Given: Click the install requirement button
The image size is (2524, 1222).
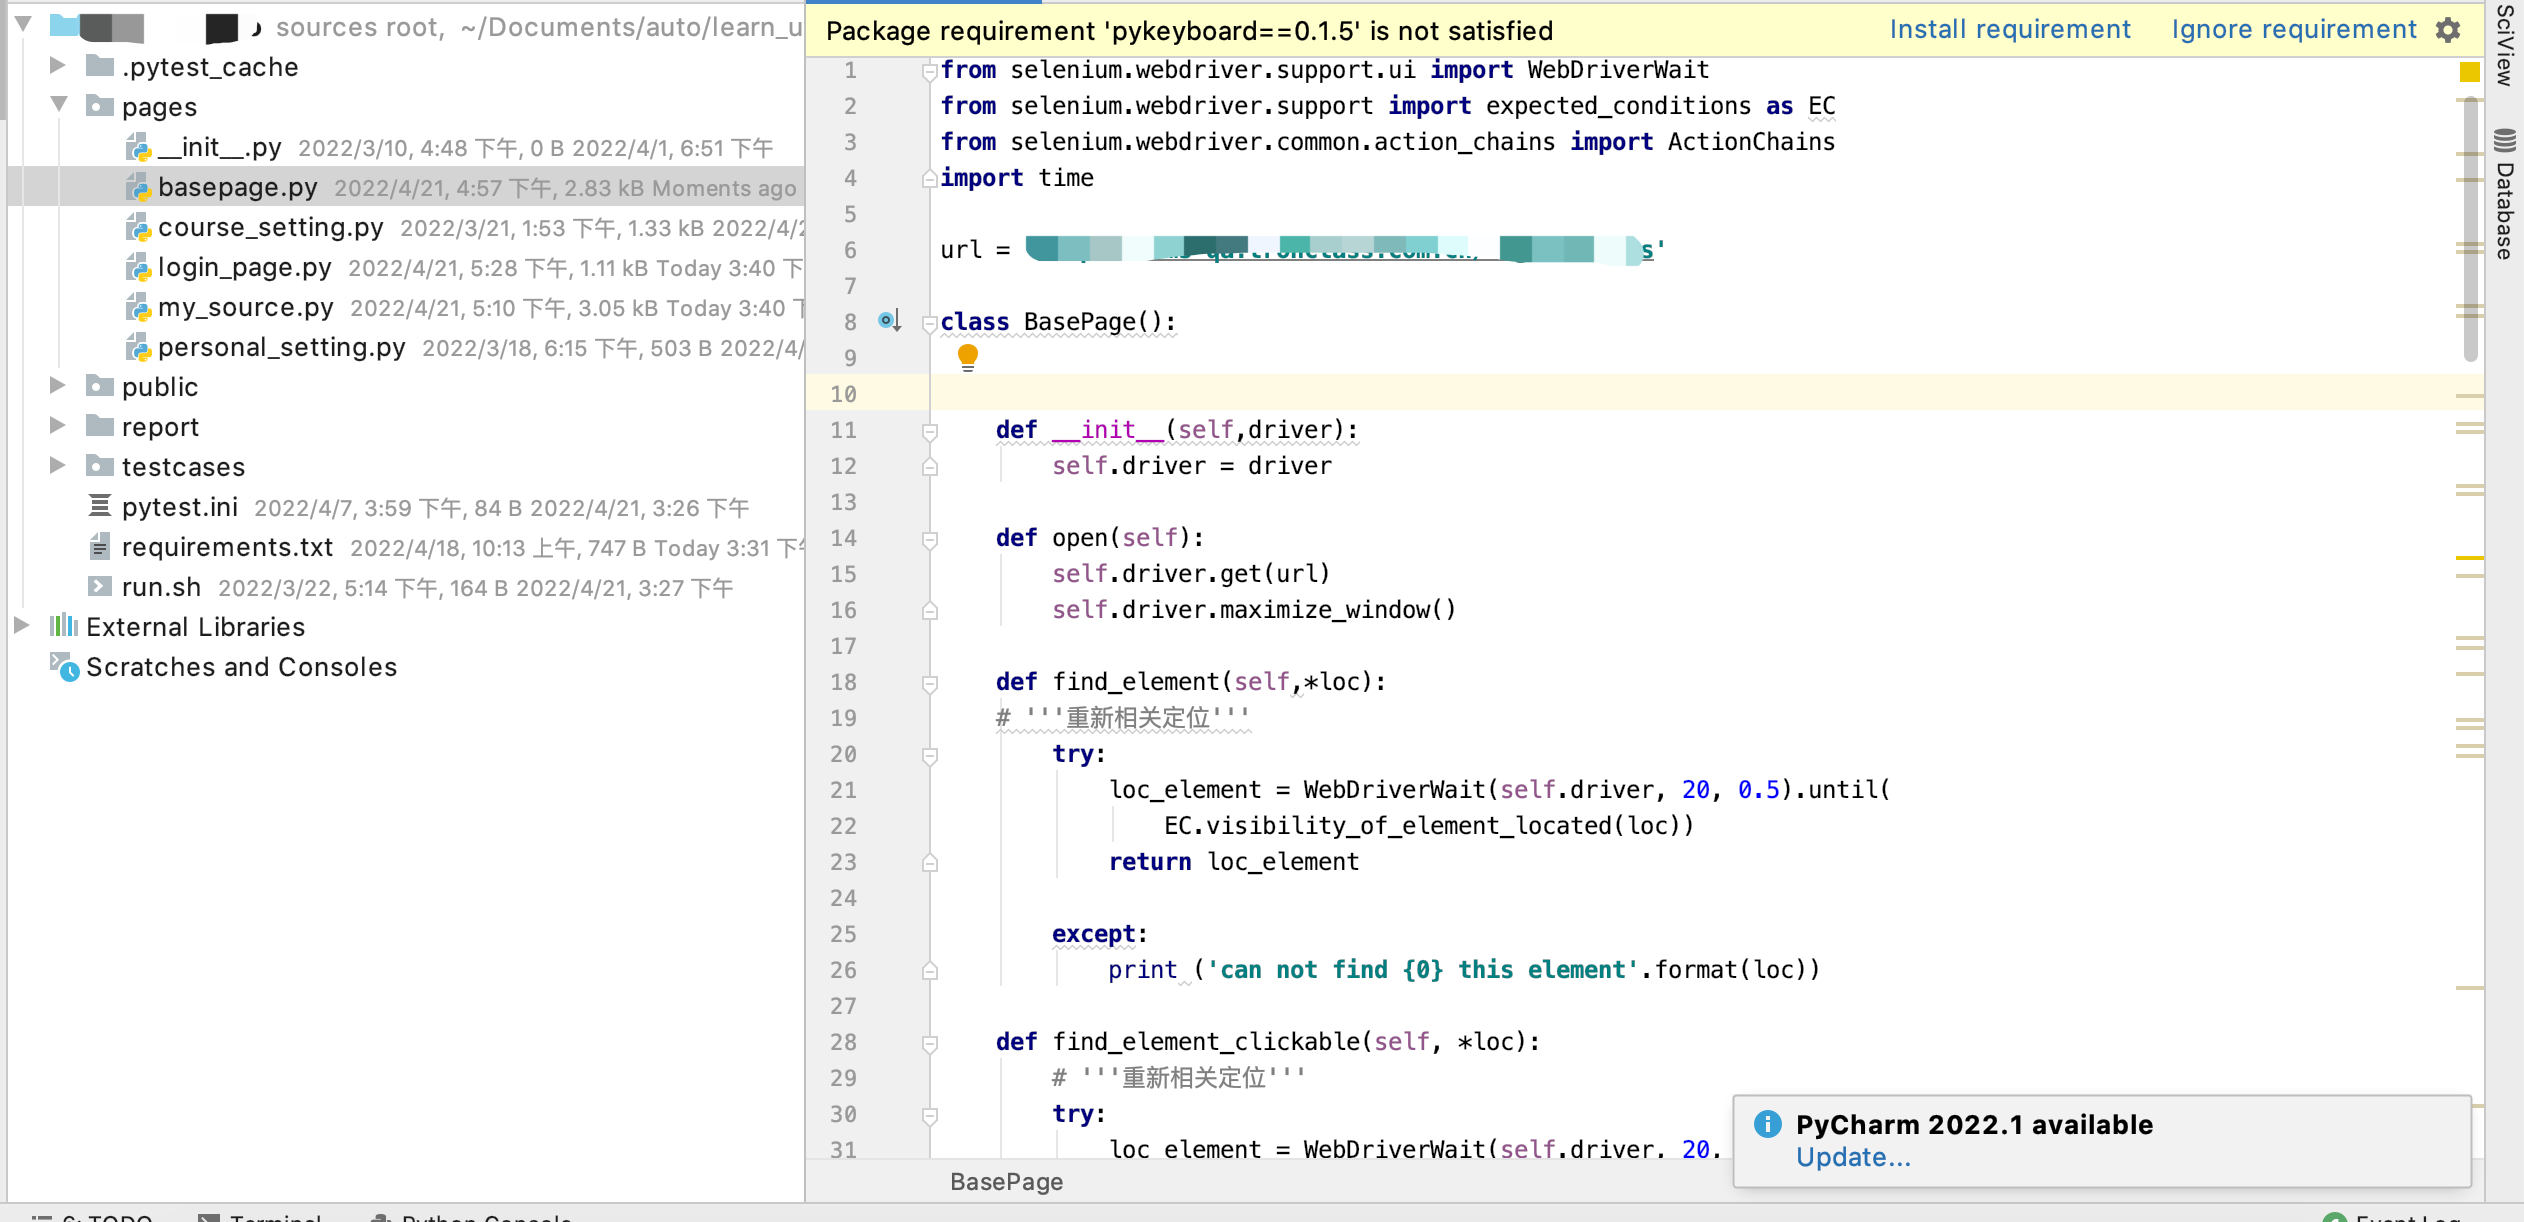Looking at the screenshot, I should point(2006,31).
